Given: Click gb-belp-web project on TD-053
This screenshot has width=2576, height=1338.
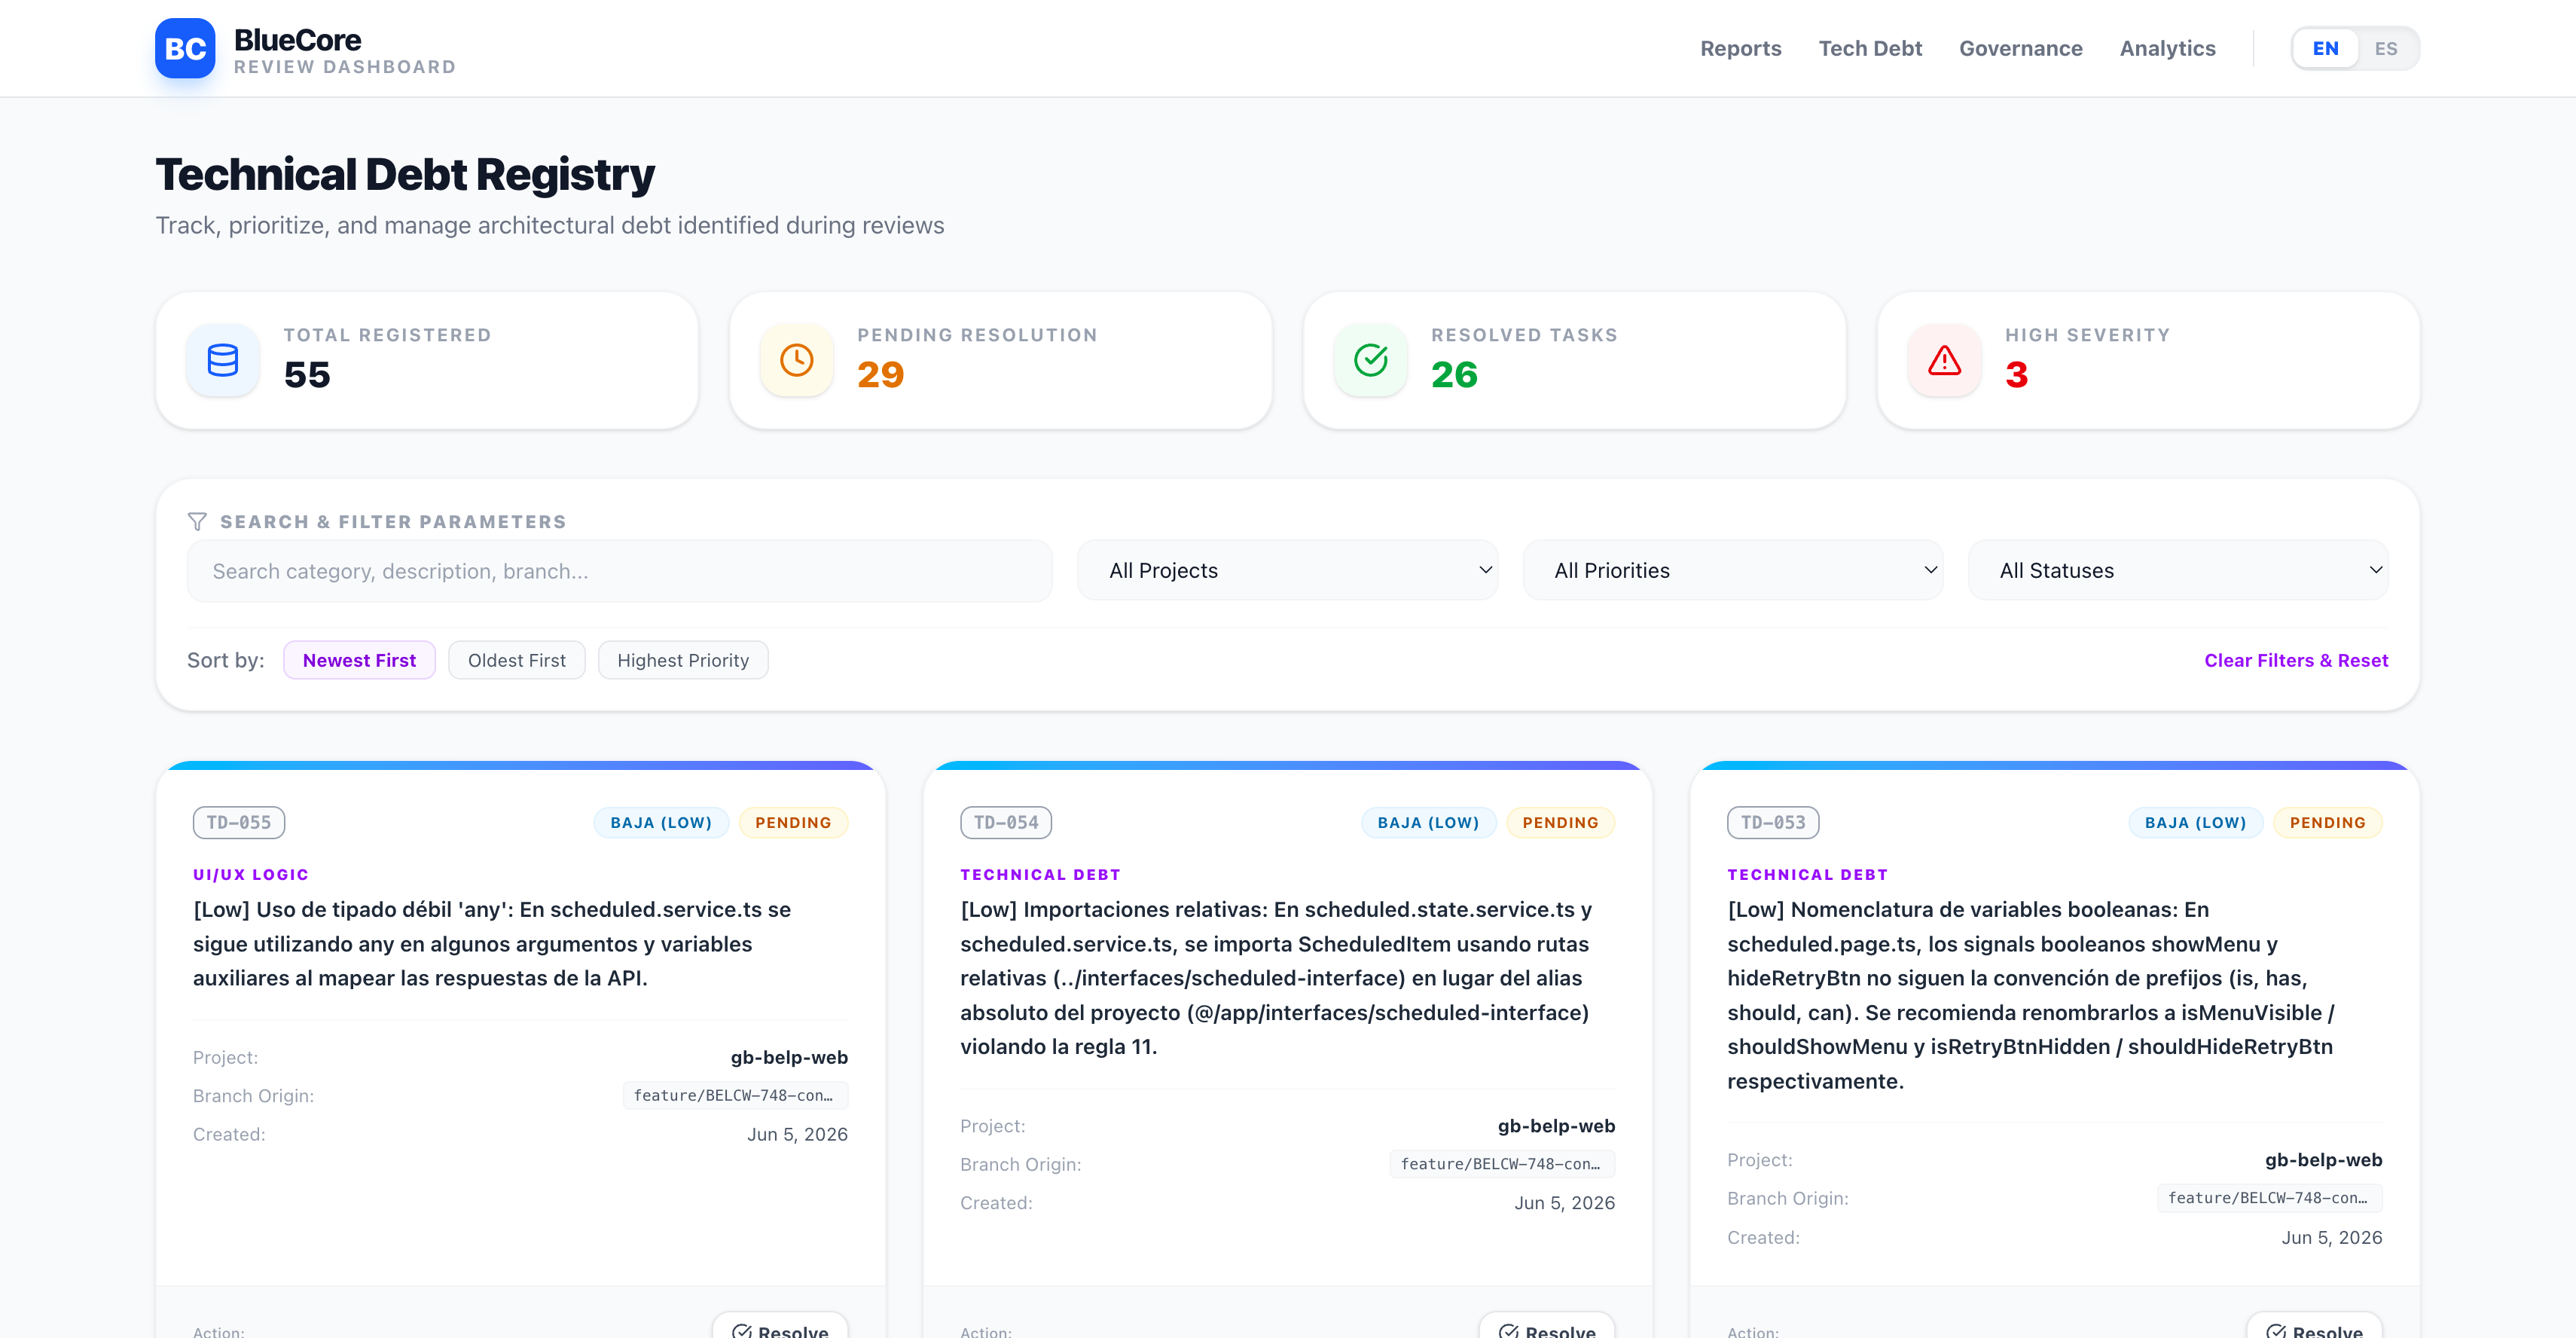Looking at the screenshot, I should pos(2323,1160).
